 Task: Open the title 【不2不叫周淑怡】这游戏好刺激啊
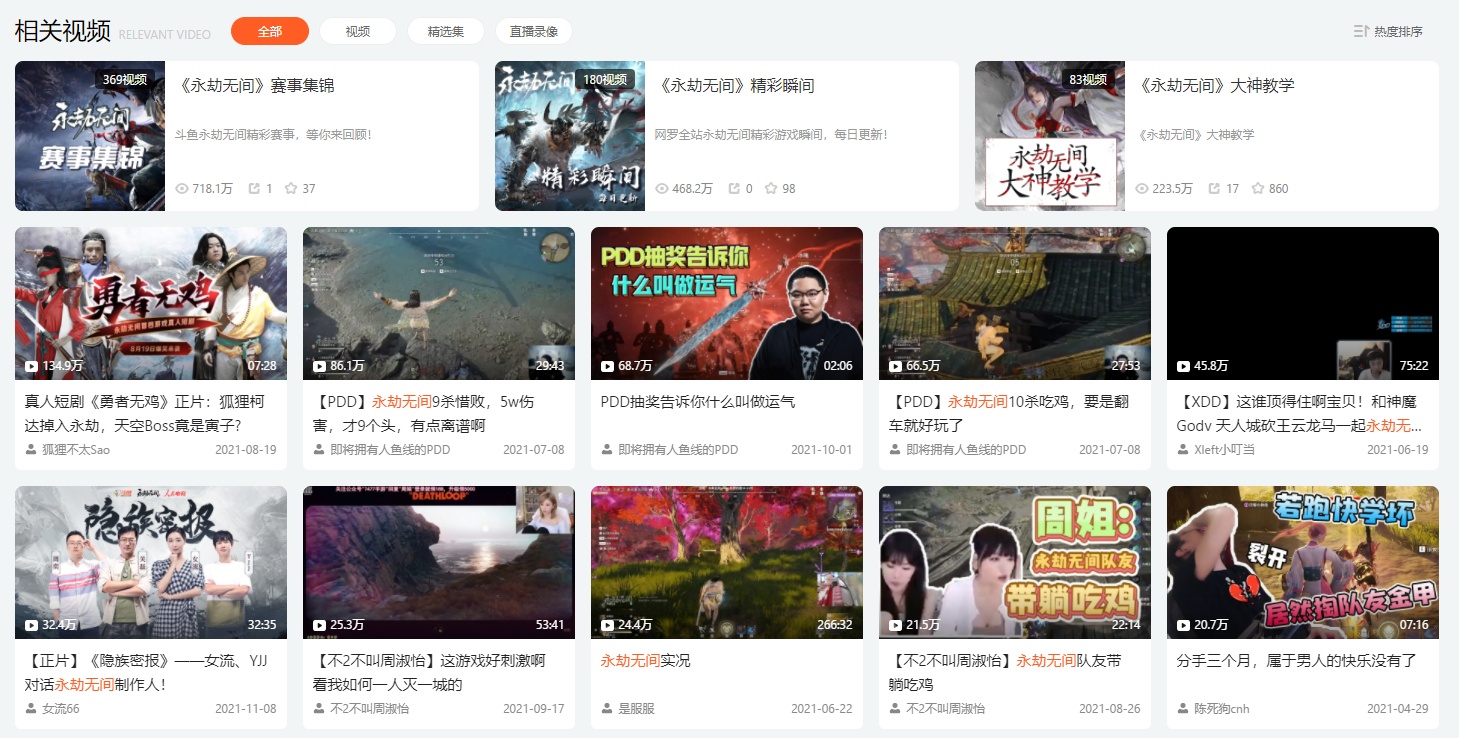click(x=430, y=672)
